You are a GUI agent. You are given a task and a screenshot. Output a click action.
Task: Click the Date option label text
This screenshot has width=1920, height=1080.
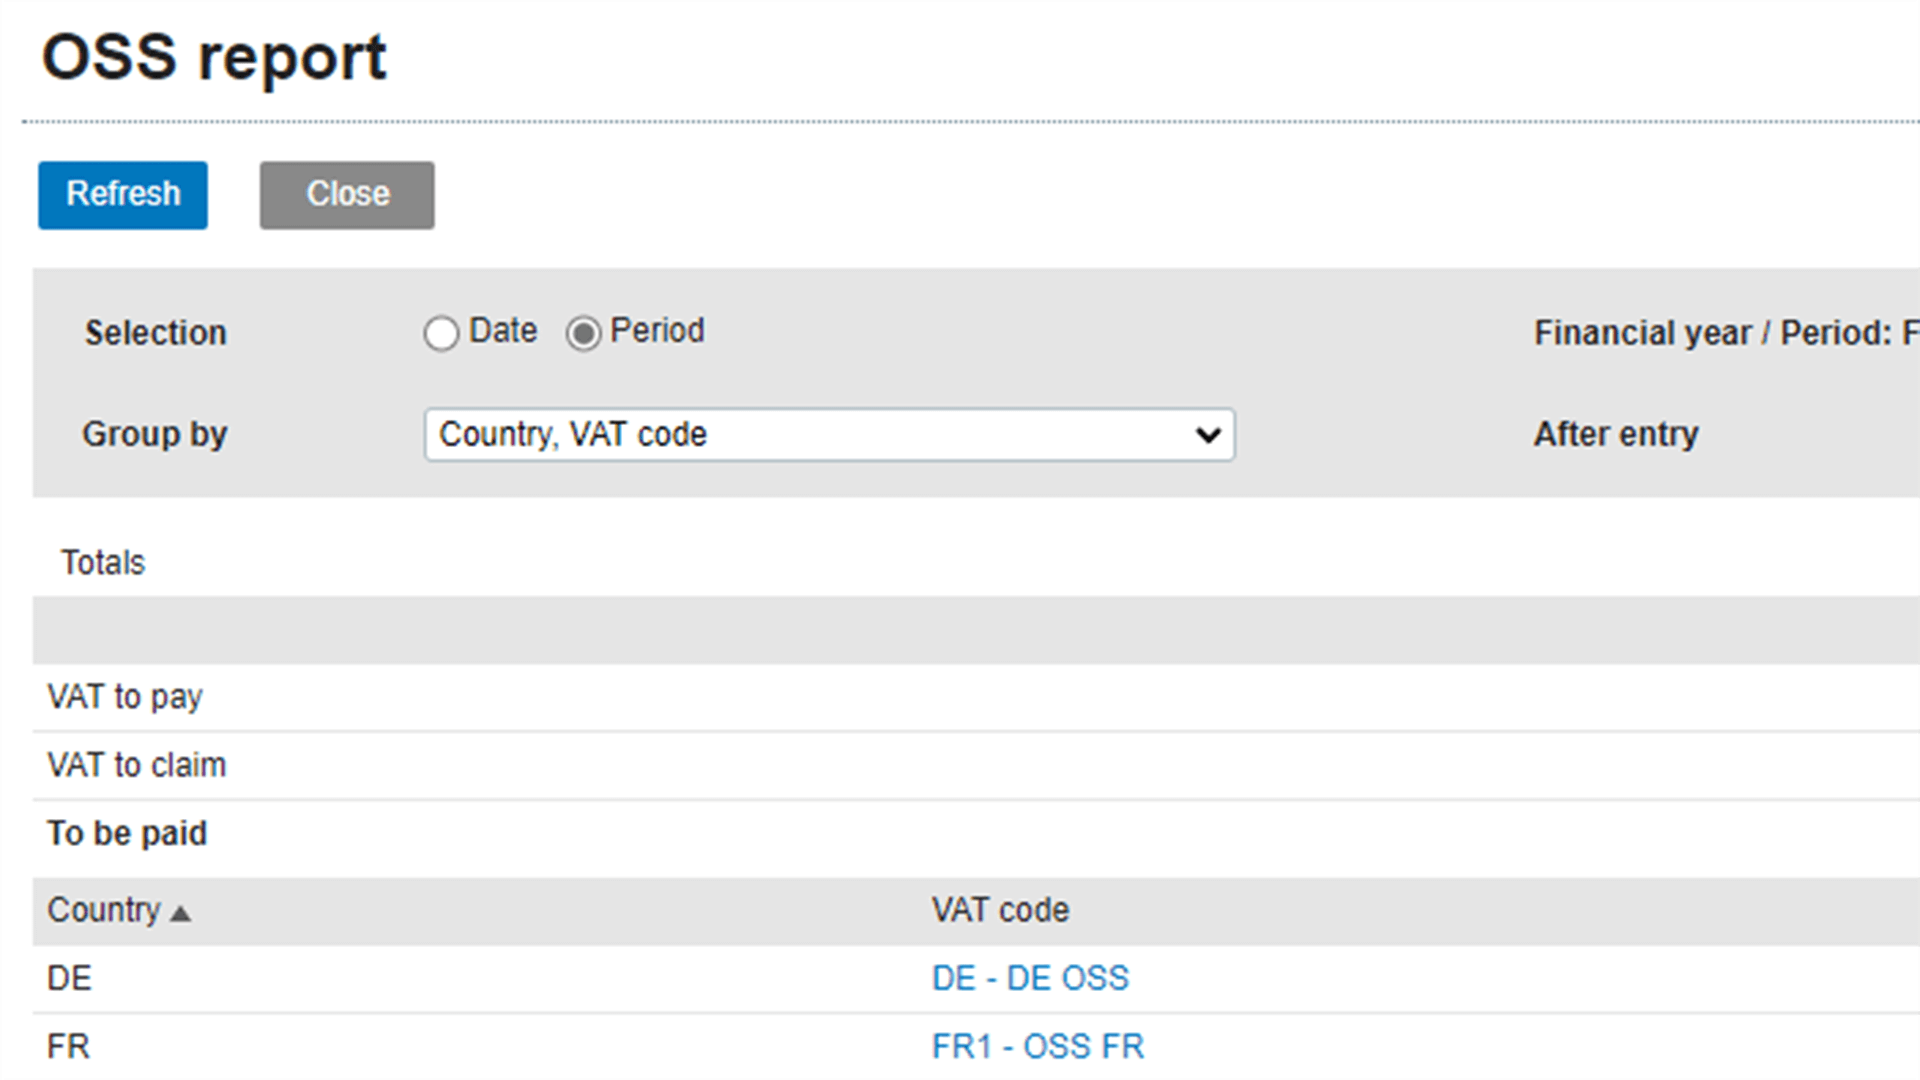tap(503, 331)
